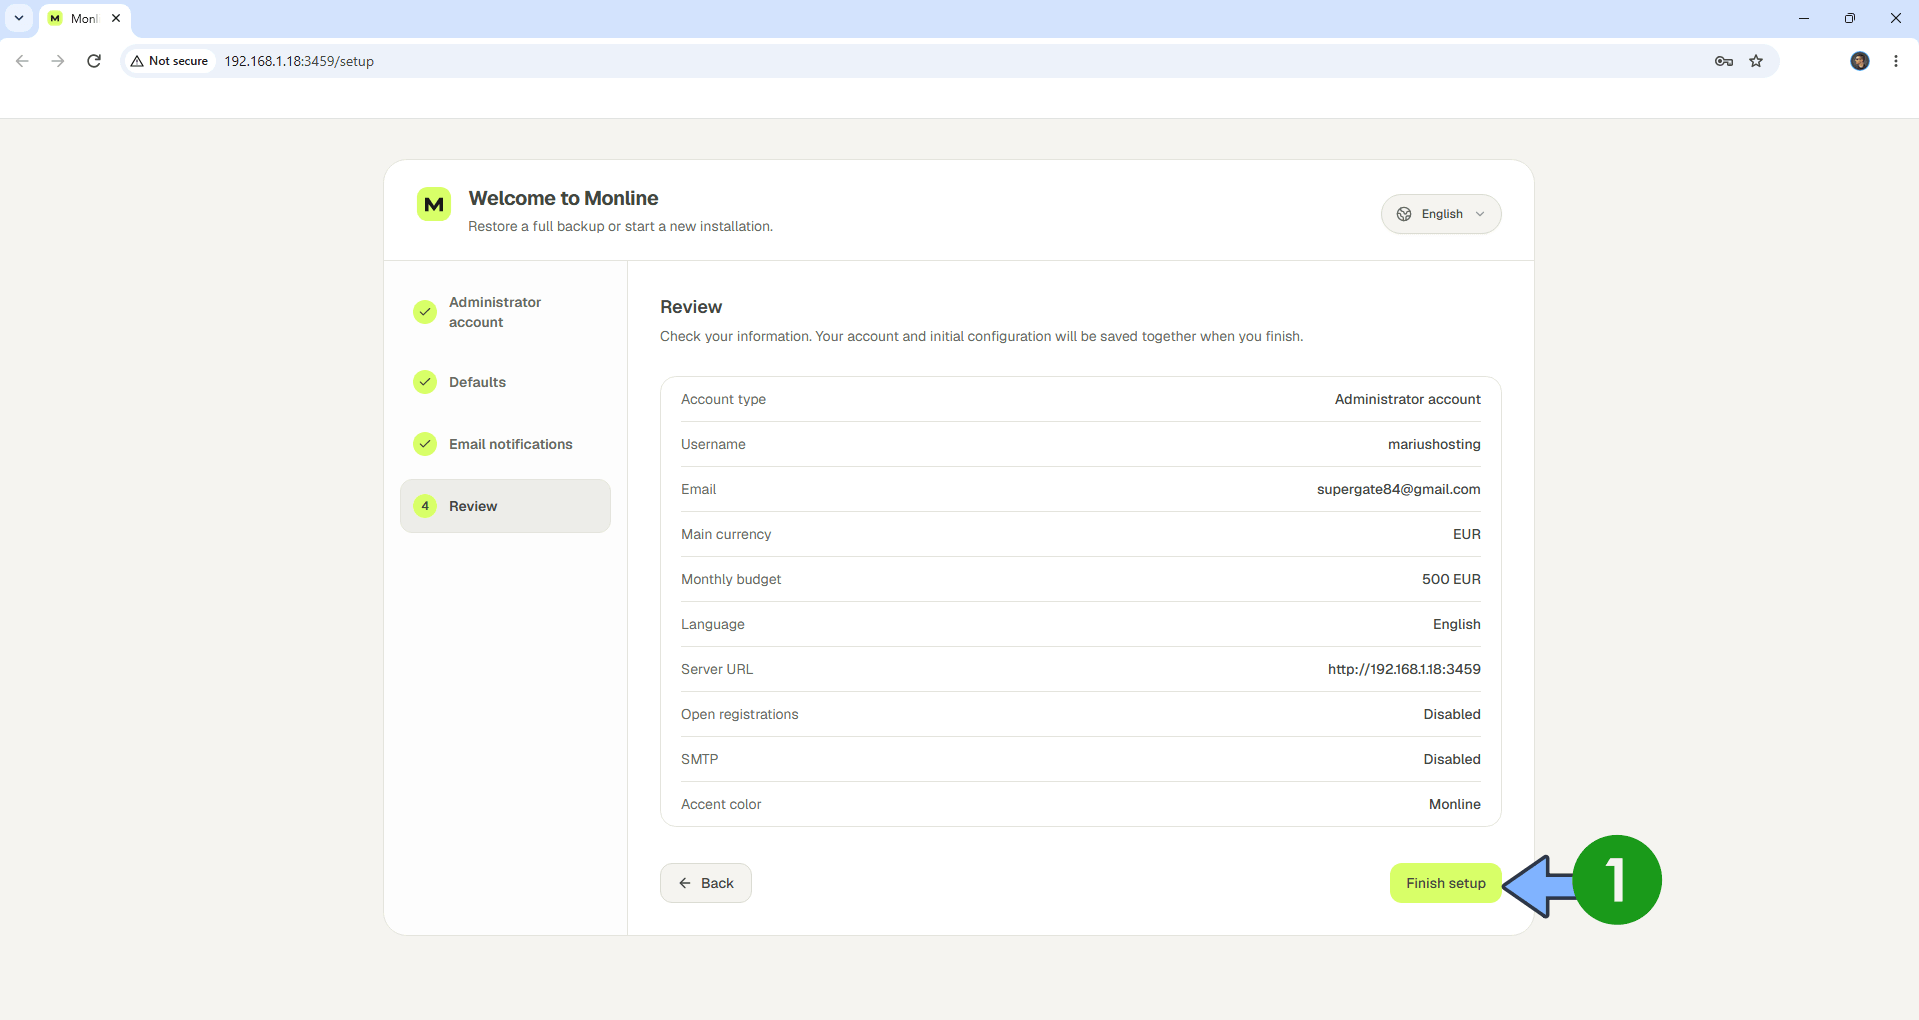Open the English language dropdown
Viewport: 1919px width, 1020px height.
coord(1441,214)
